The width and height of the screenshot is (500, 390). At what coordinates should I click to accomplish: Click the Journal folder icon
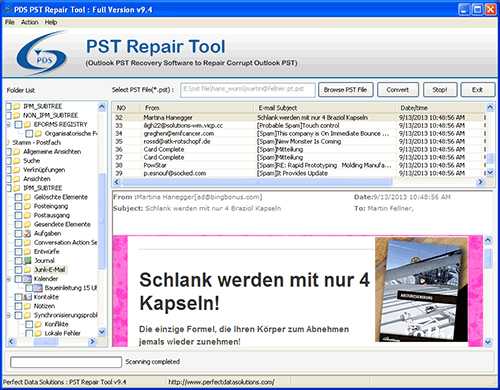pos(28,261)
